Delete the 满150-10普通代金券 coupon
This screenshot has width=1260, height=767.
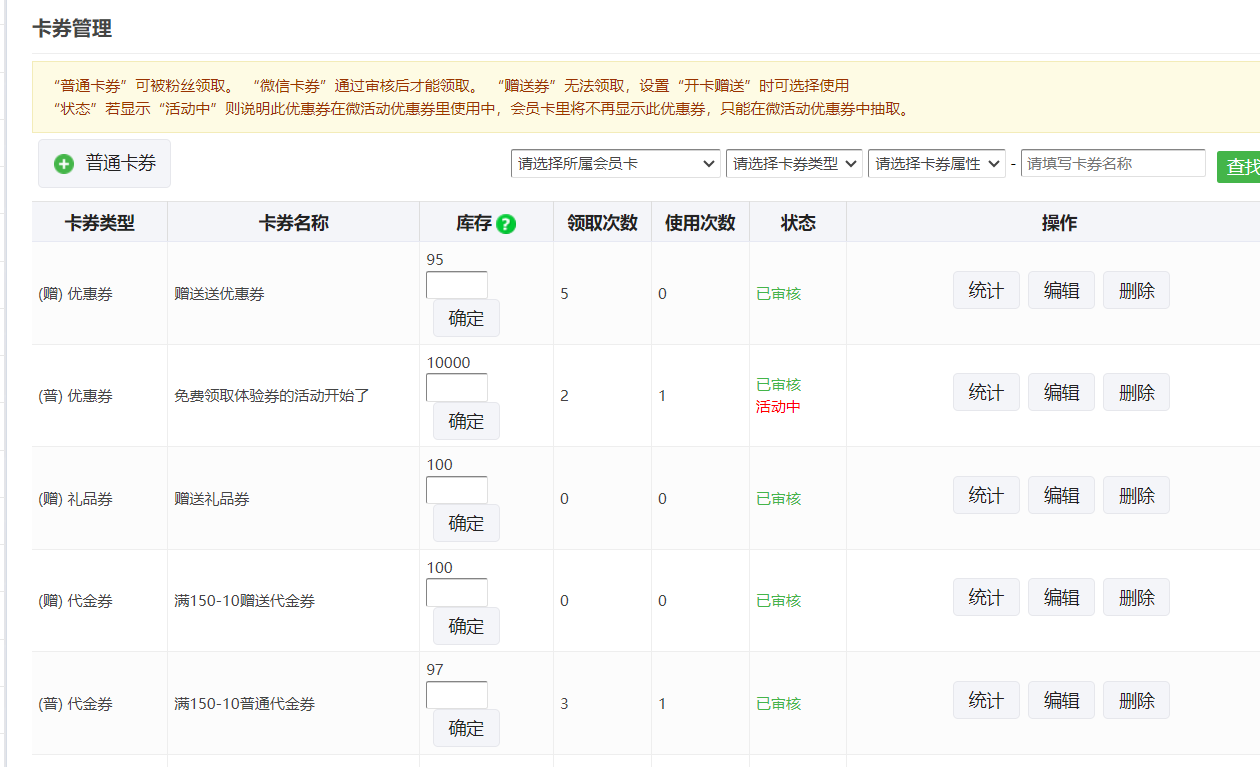1136,700
